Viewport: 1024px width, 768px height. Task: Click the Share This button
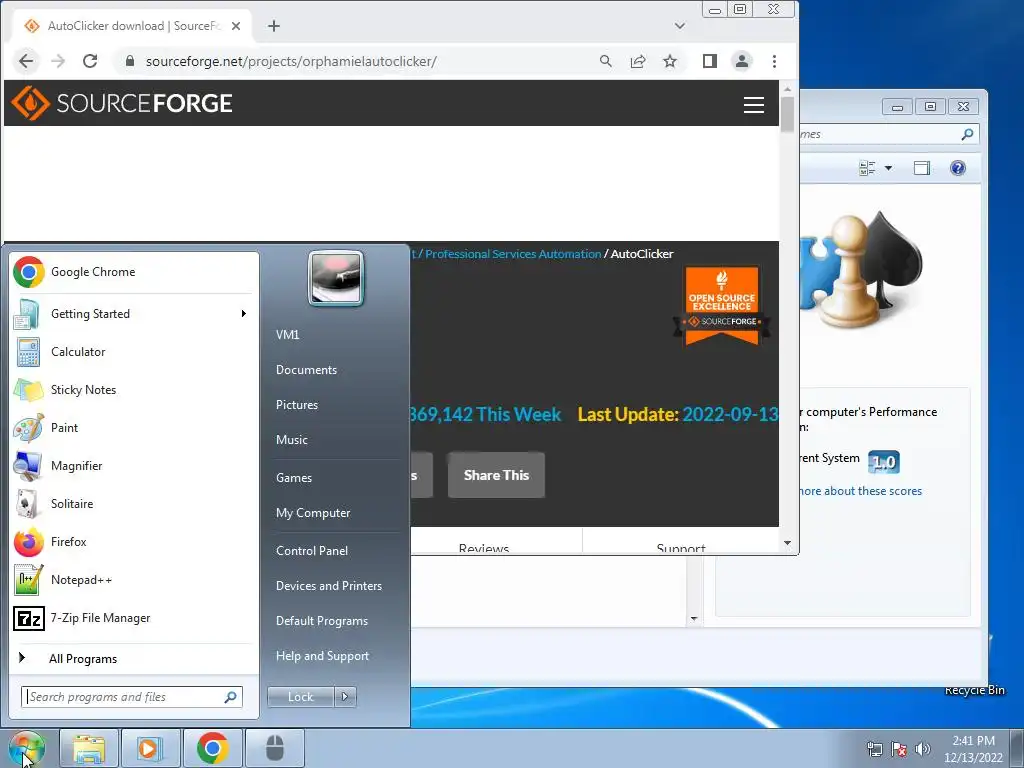click(x=496, y=475)
